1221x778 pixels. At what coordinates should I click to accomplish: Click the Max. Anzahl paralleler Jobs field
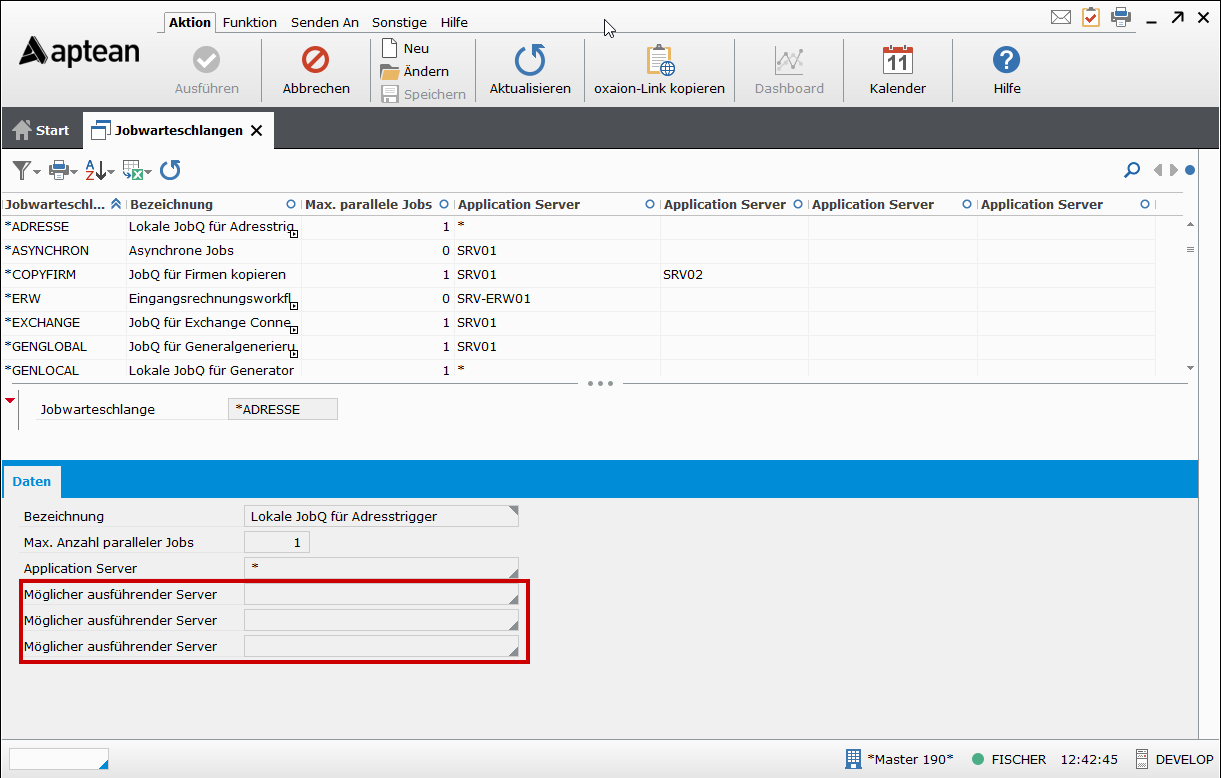(277, 542)
